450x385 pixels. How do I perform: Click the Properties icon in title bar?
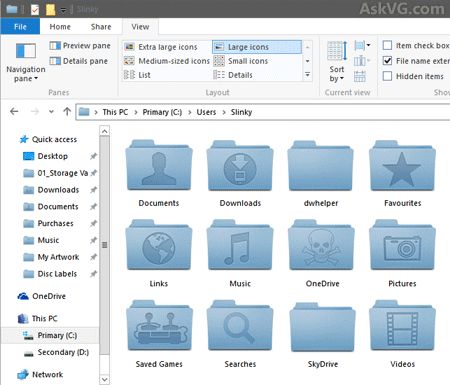coord(35,9)
